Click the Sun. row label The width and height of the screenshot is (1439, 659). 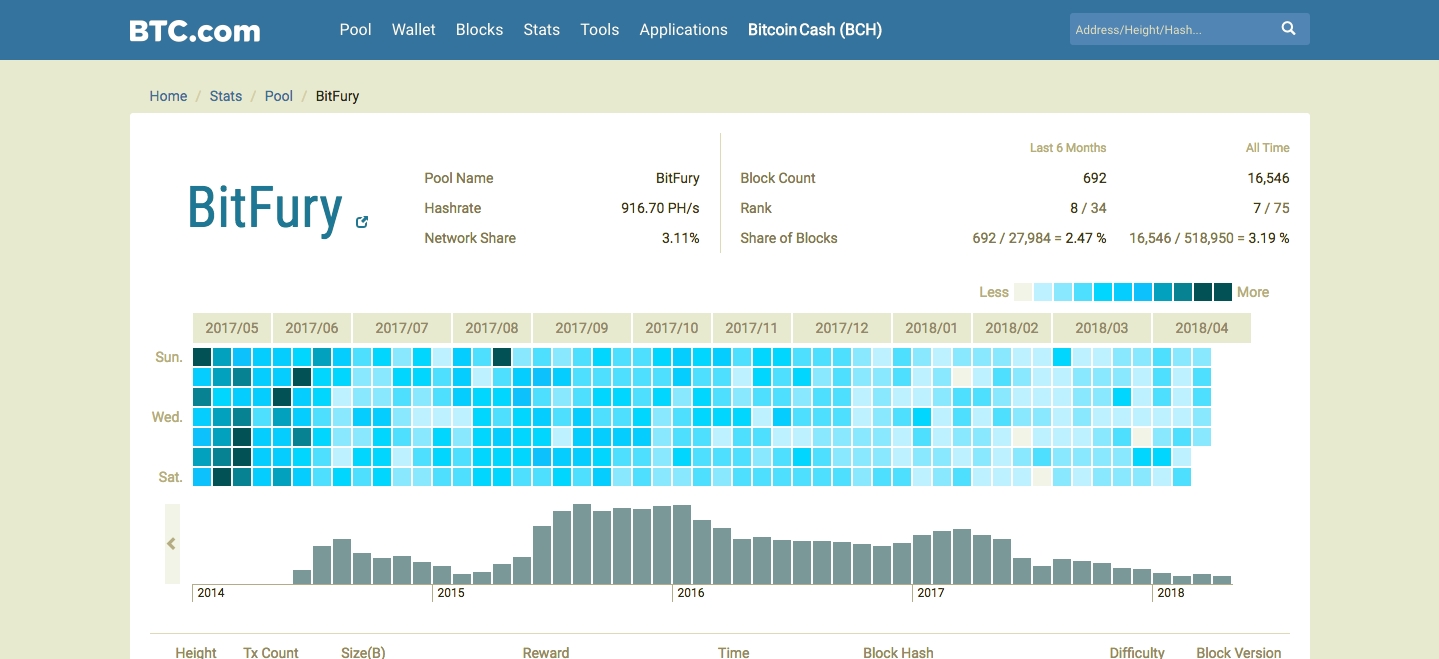pos(169,357)
